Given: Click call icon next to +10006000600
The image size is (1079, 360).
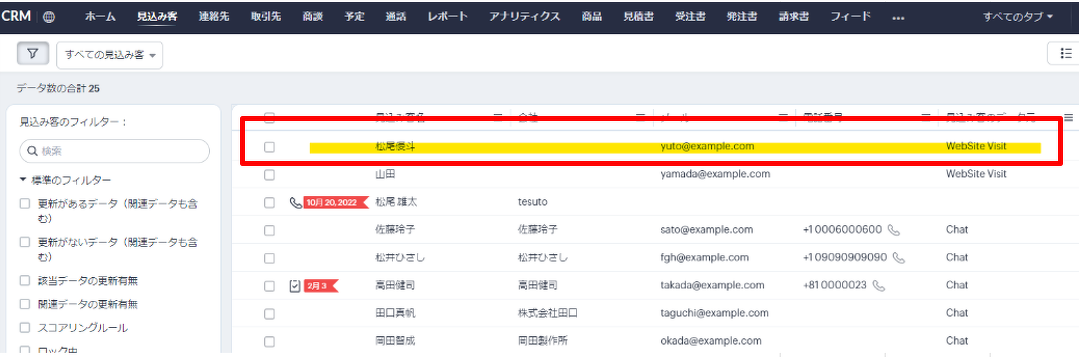Looking at the screenshot, I should click(x=893, y=229).
